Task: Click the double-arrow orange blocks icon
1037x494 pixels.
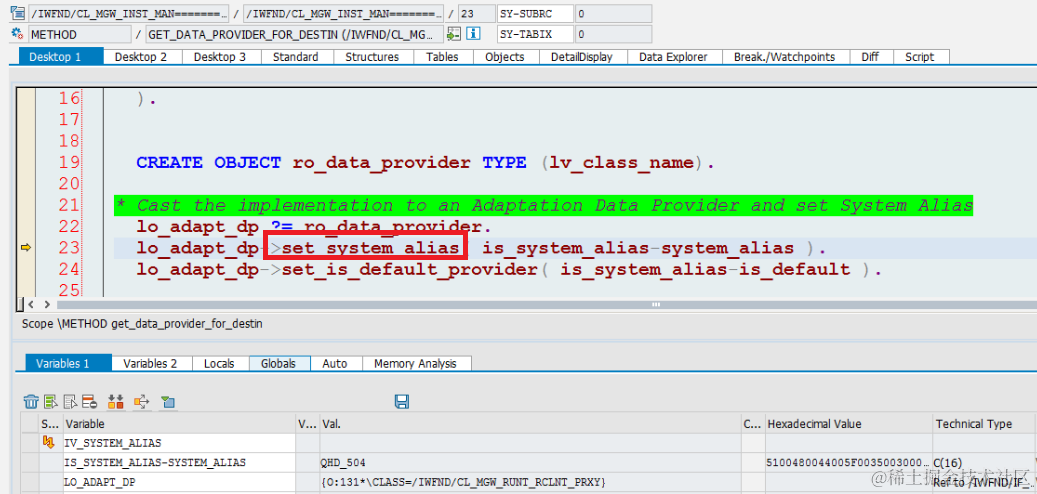Action: pyautogui.click(x=116, y=401)
